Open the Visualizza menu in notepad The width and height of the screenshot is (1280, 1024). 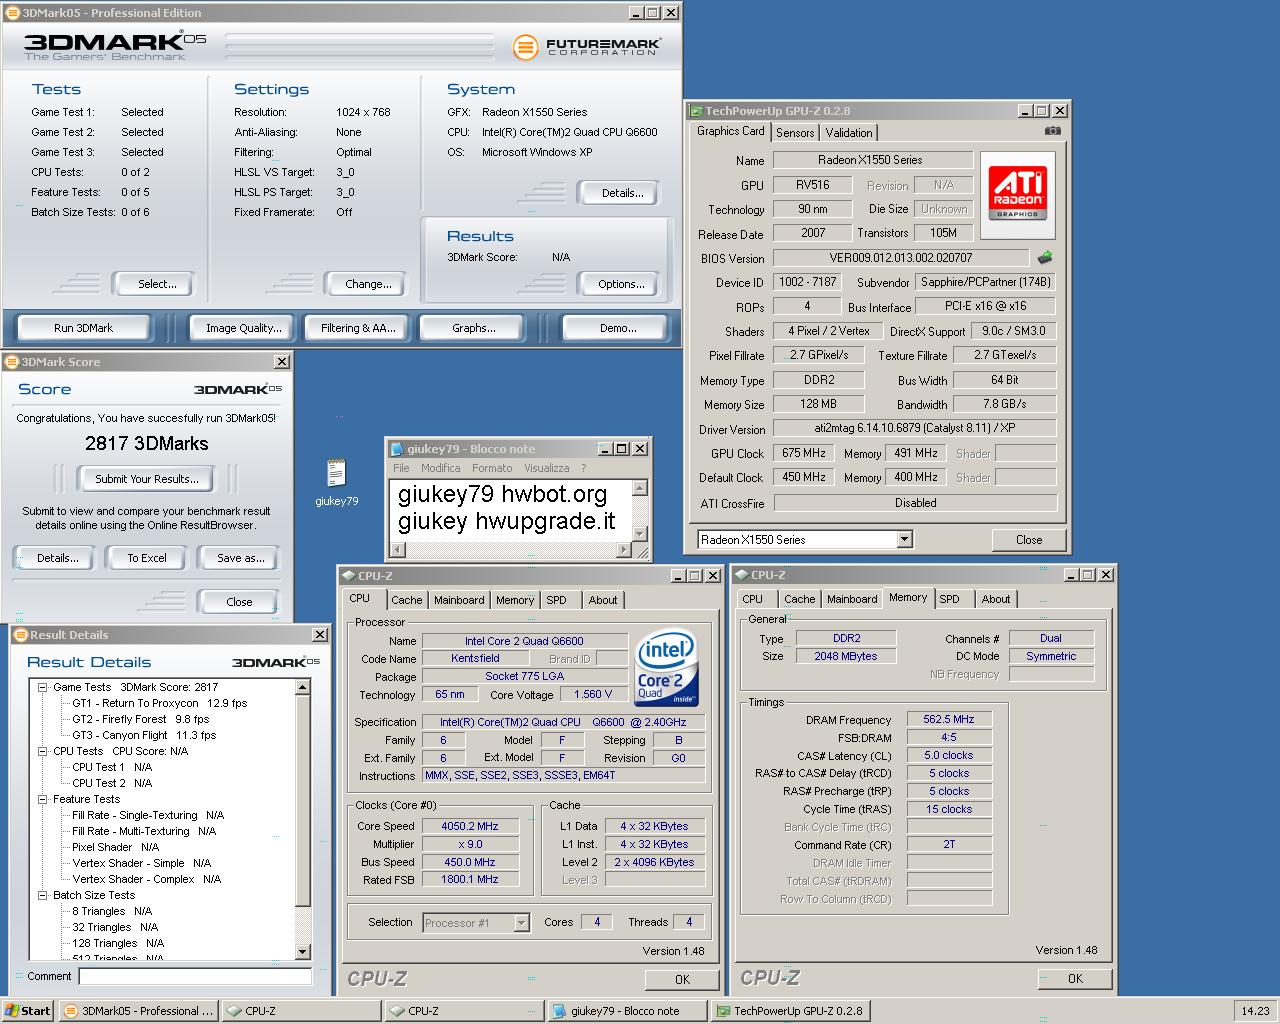pos(546,468)
